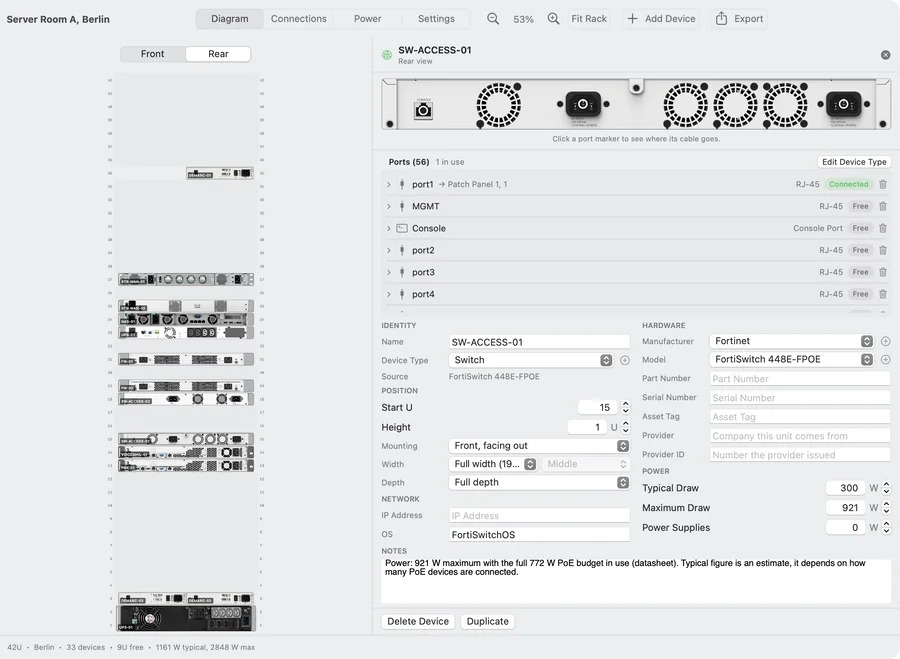Viewport: 900px width, 659px height.
Task: Click the Export share icon
Action: [x=721, y=18]
